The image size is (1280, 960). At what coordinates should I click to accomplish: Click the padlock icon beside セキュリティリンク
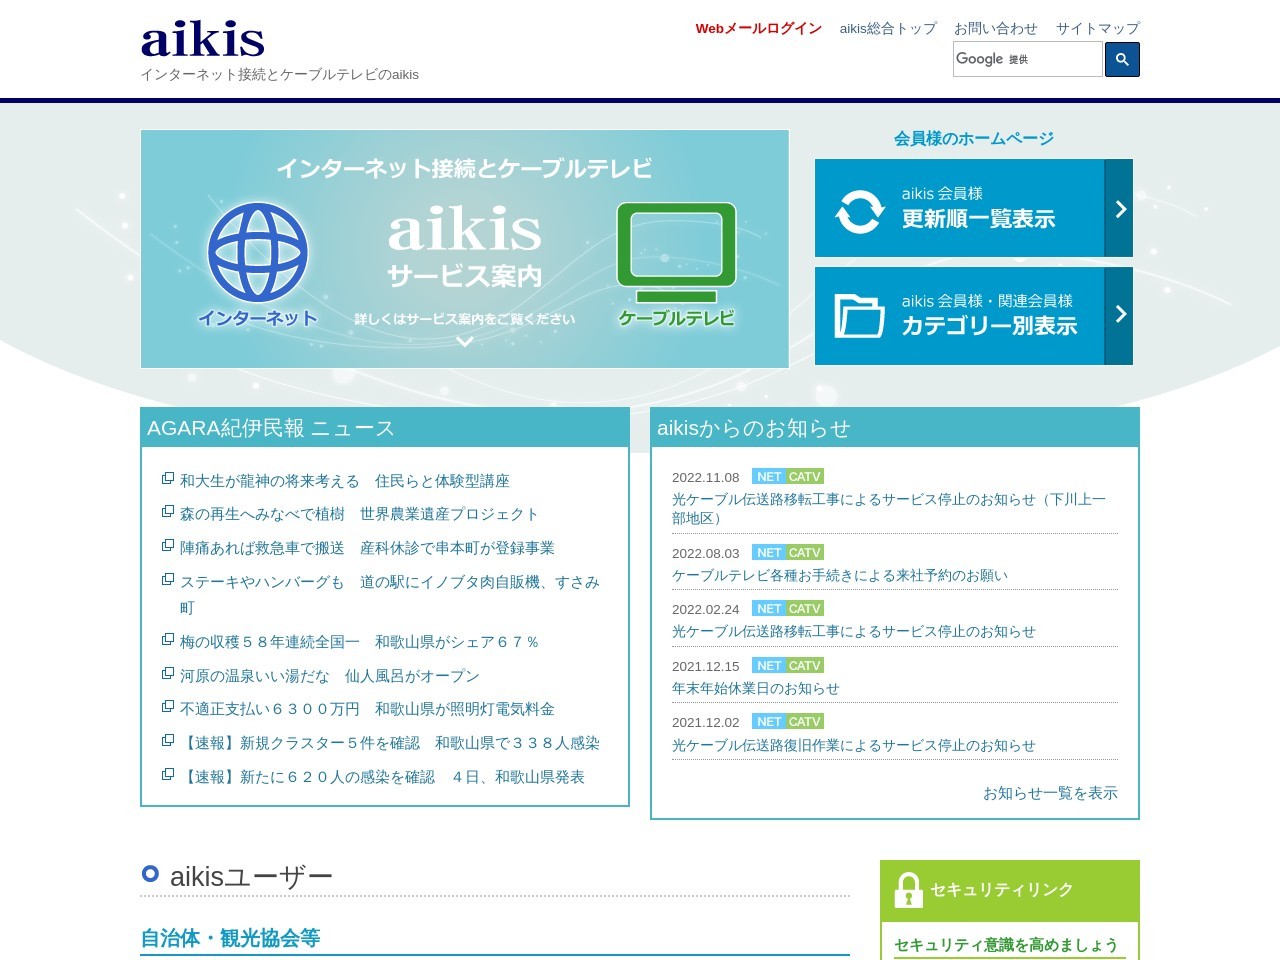pos(908,890)
